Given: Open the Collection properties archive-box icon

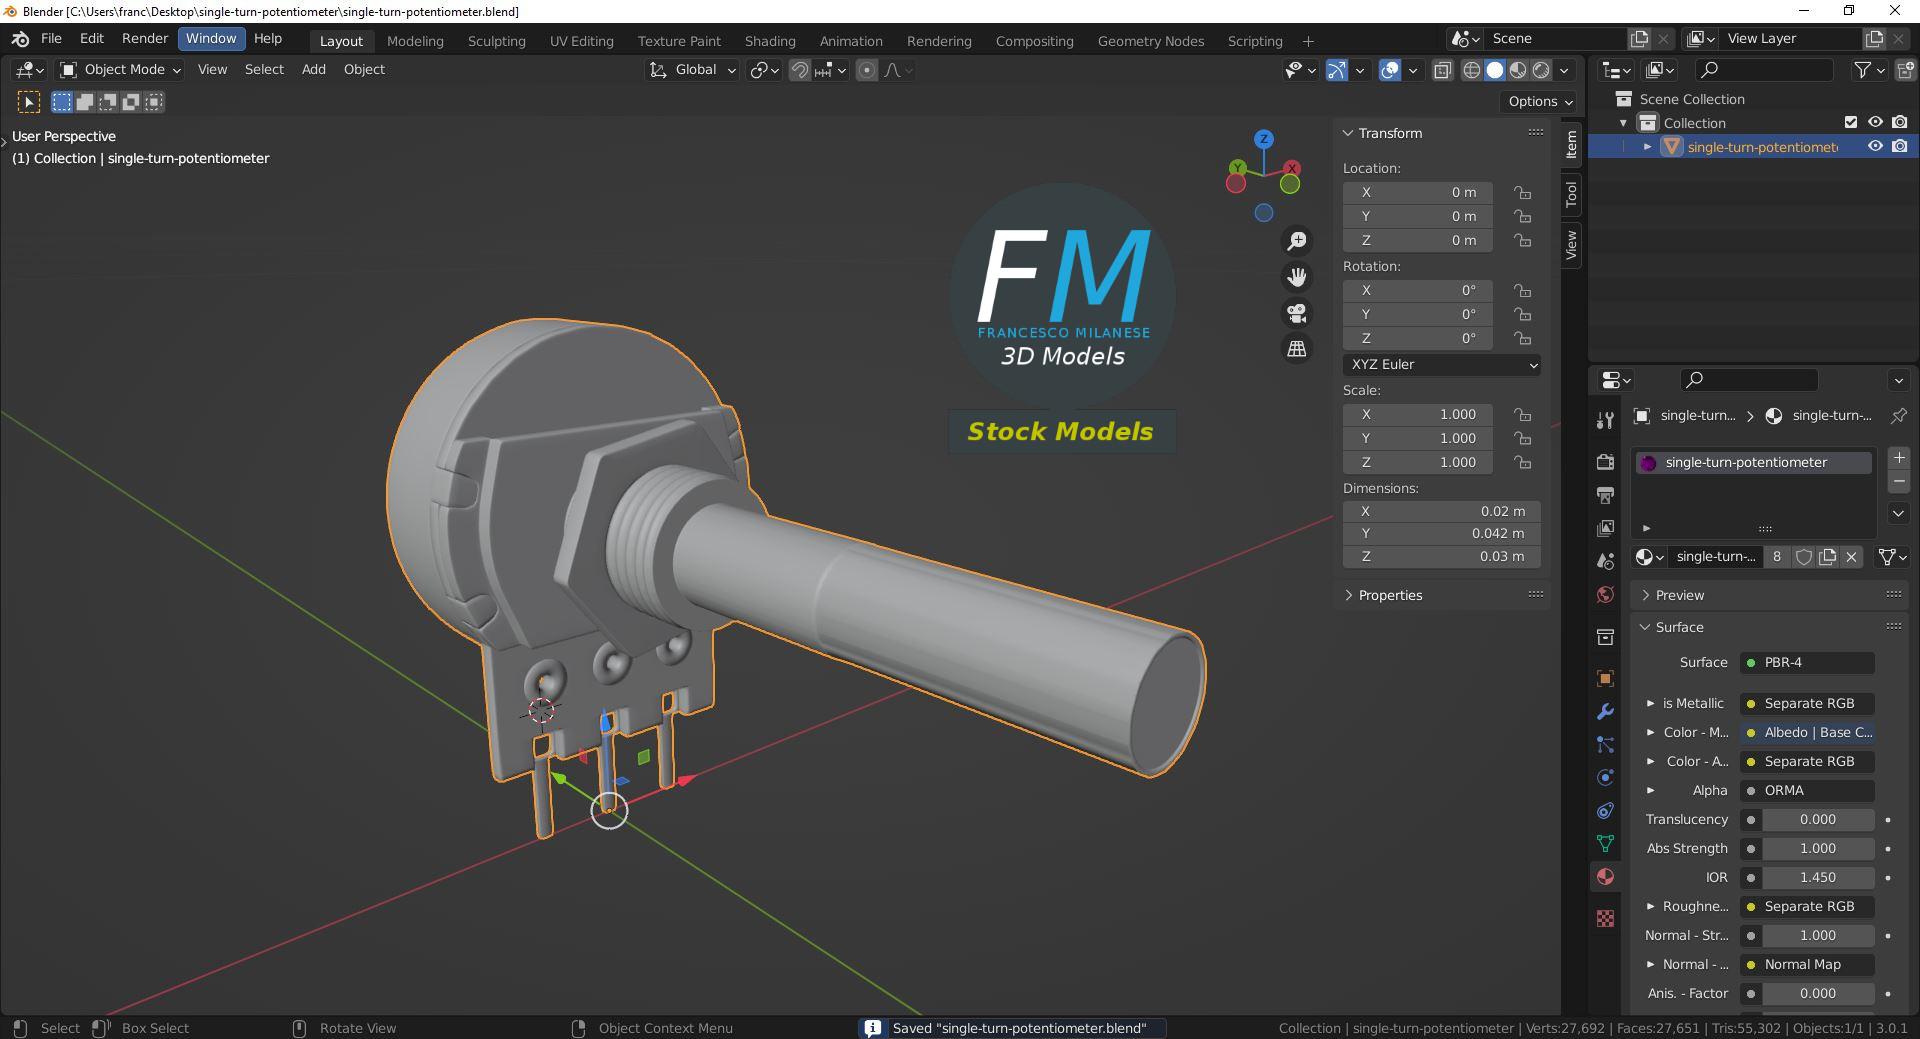Looking at the screenshot, I should pyautogui.click(x=1605, y=637).
